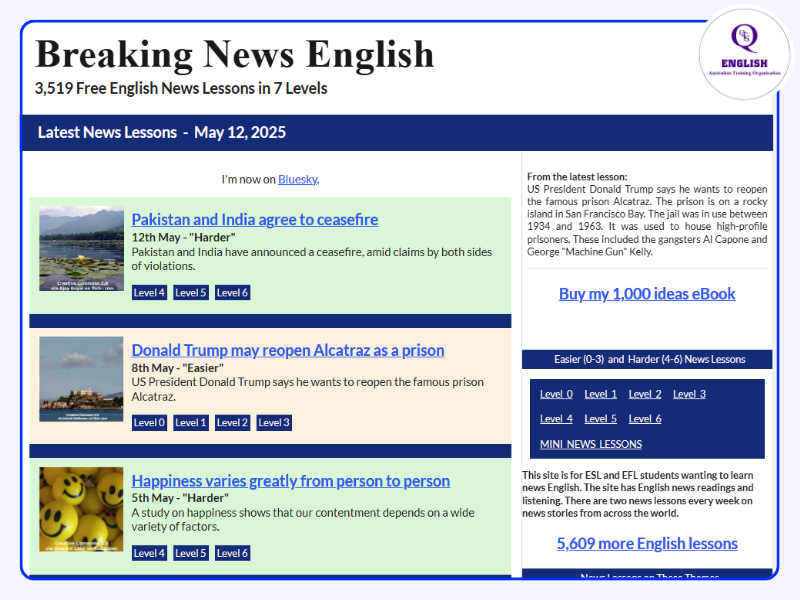Select Level 2 under Alcatraz lesson
This screenshot has width=800, height=600.
click(232, 422)
